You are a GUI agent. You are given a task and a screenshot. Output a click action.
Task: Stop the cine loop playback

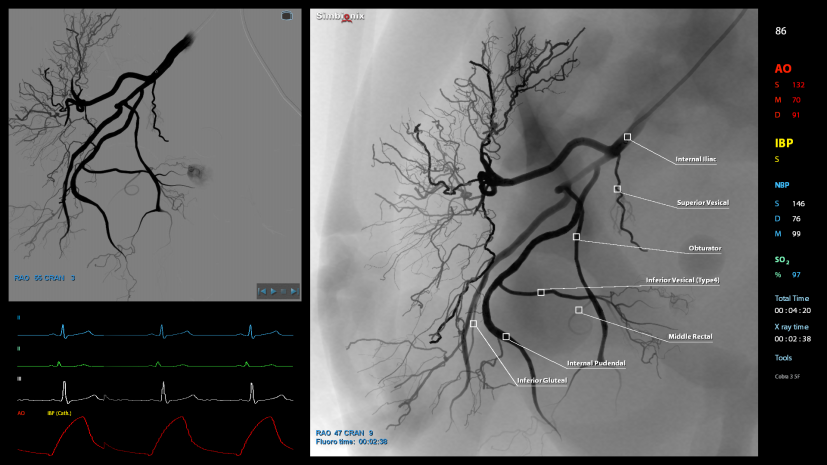click(283, 291)
